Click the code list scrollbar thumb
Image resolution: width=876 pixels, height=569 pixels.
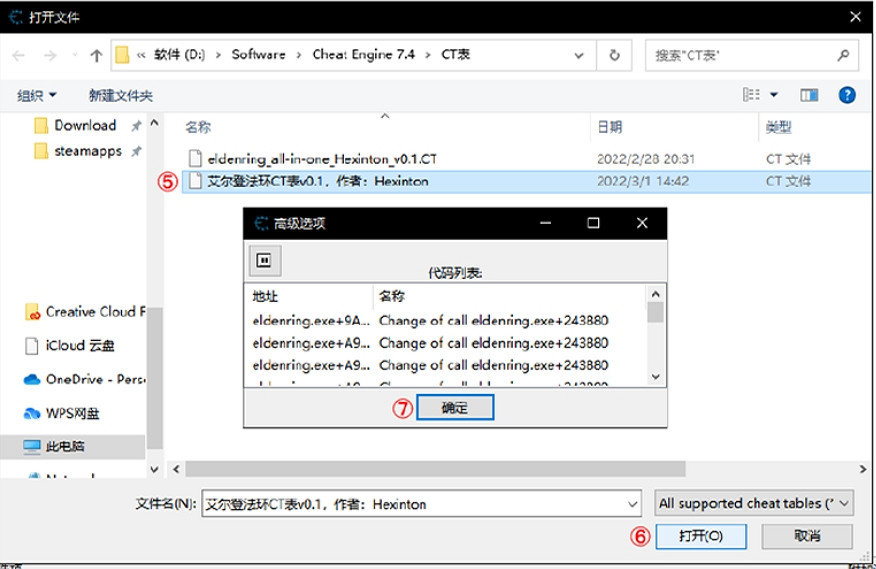click(x=655, y=312)
